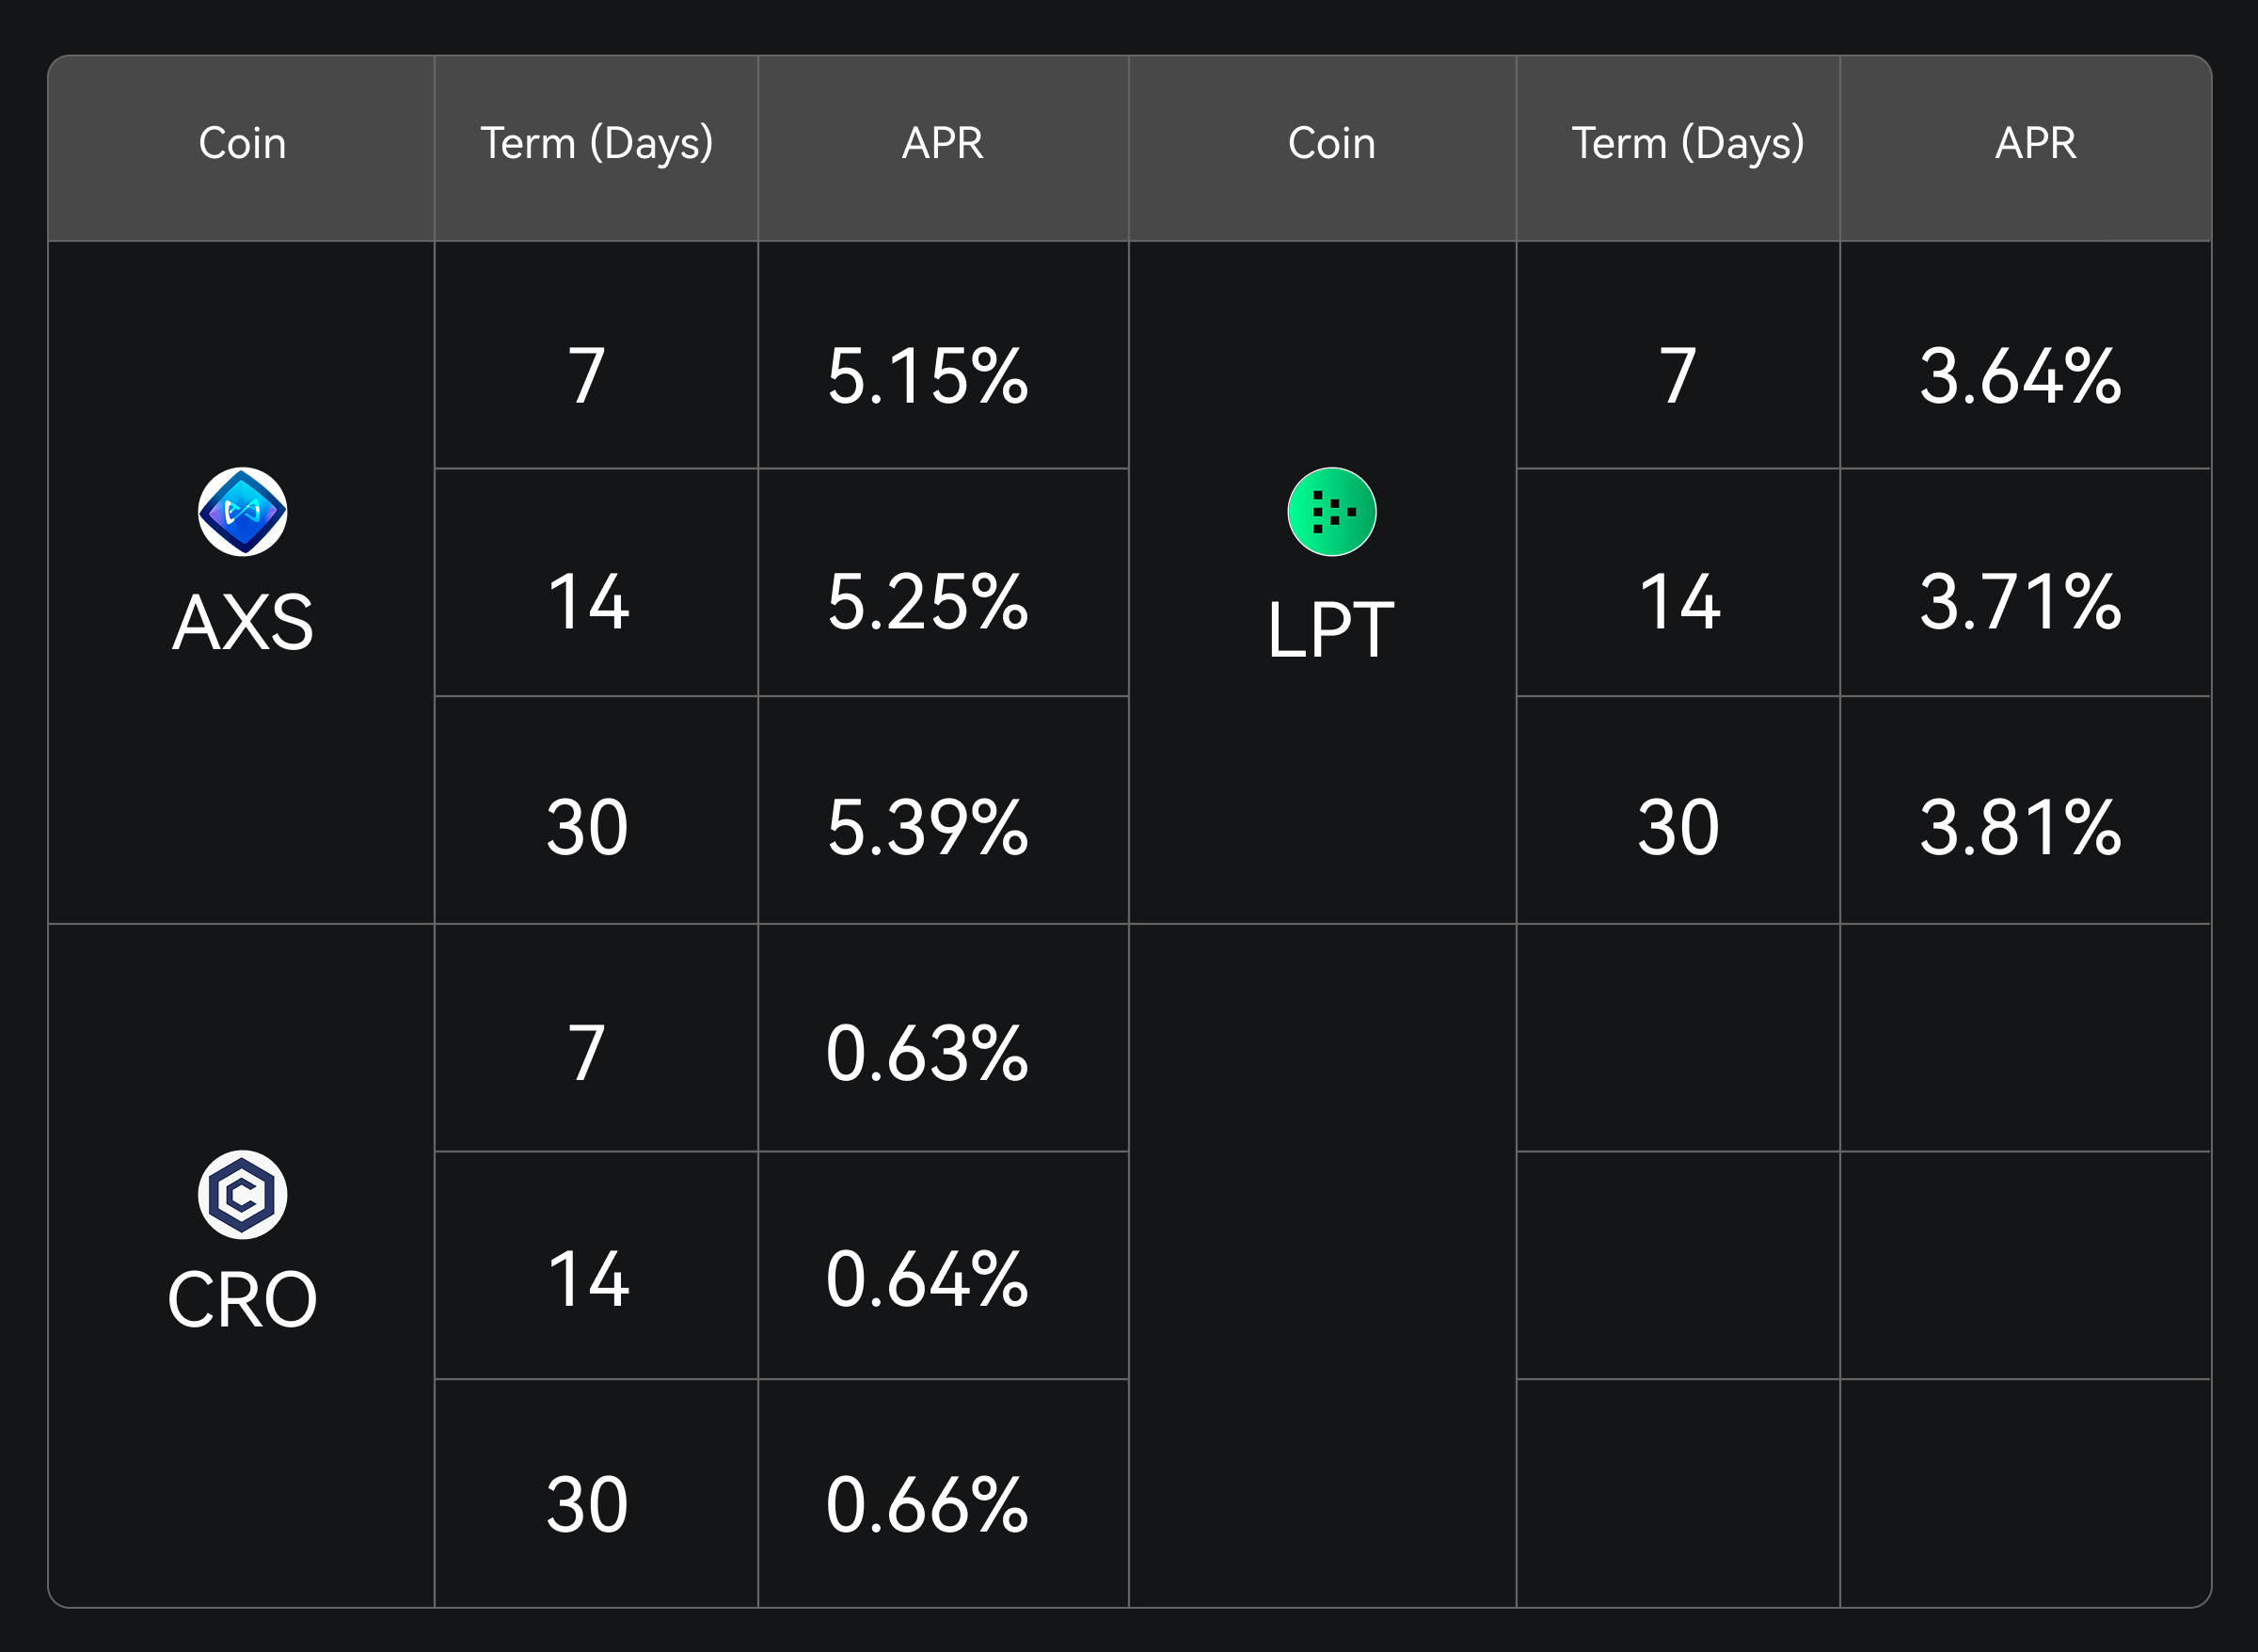Select the AXS coin name label
The height and width of the screenshot is (1652, 2258).
pos(242,622)
